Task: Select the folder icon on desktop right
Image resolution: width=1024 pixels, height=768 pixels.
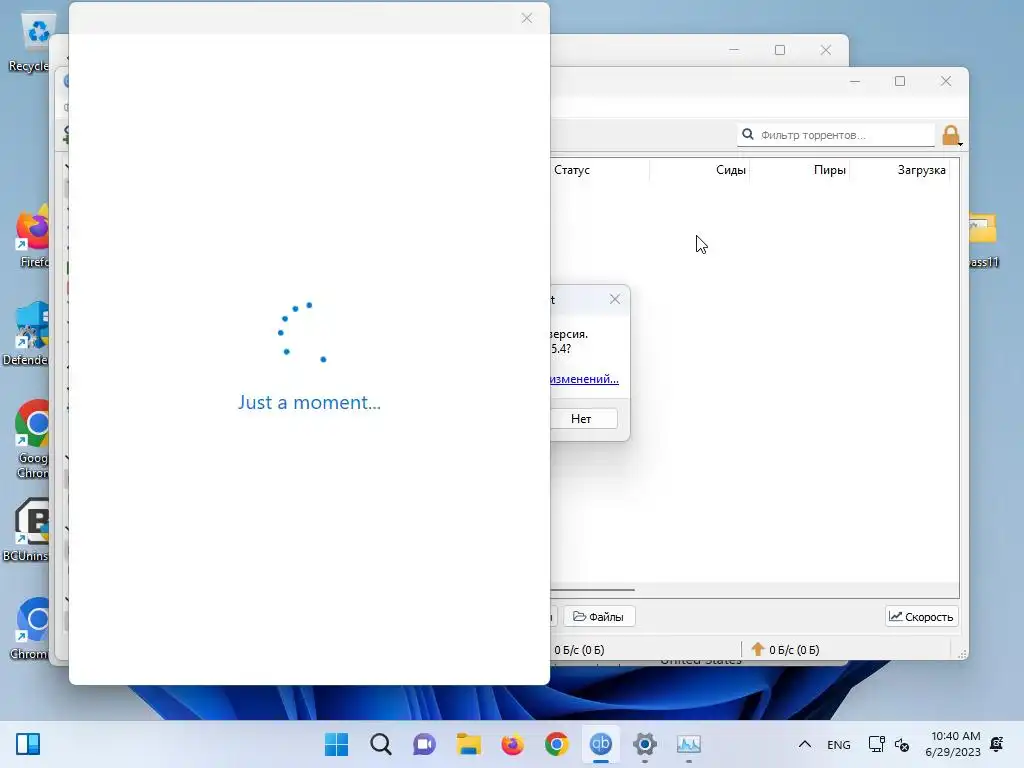Action: point(983,238)
